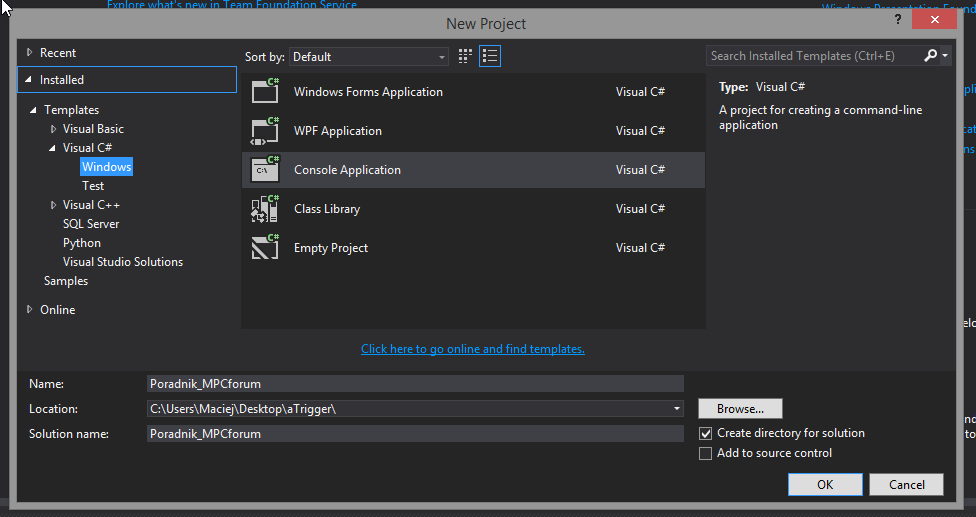Click the Console Application template icon
This screenshot has width=976, height=517.
click(266, 169)
